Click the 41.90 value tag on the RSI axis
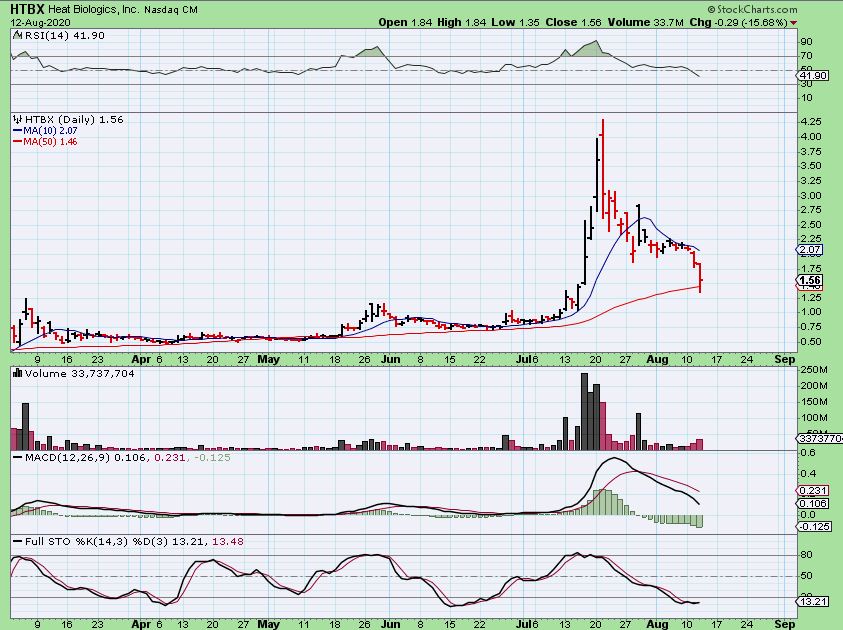The height and width of the screenshot is (630, 843). click(813, 76)
